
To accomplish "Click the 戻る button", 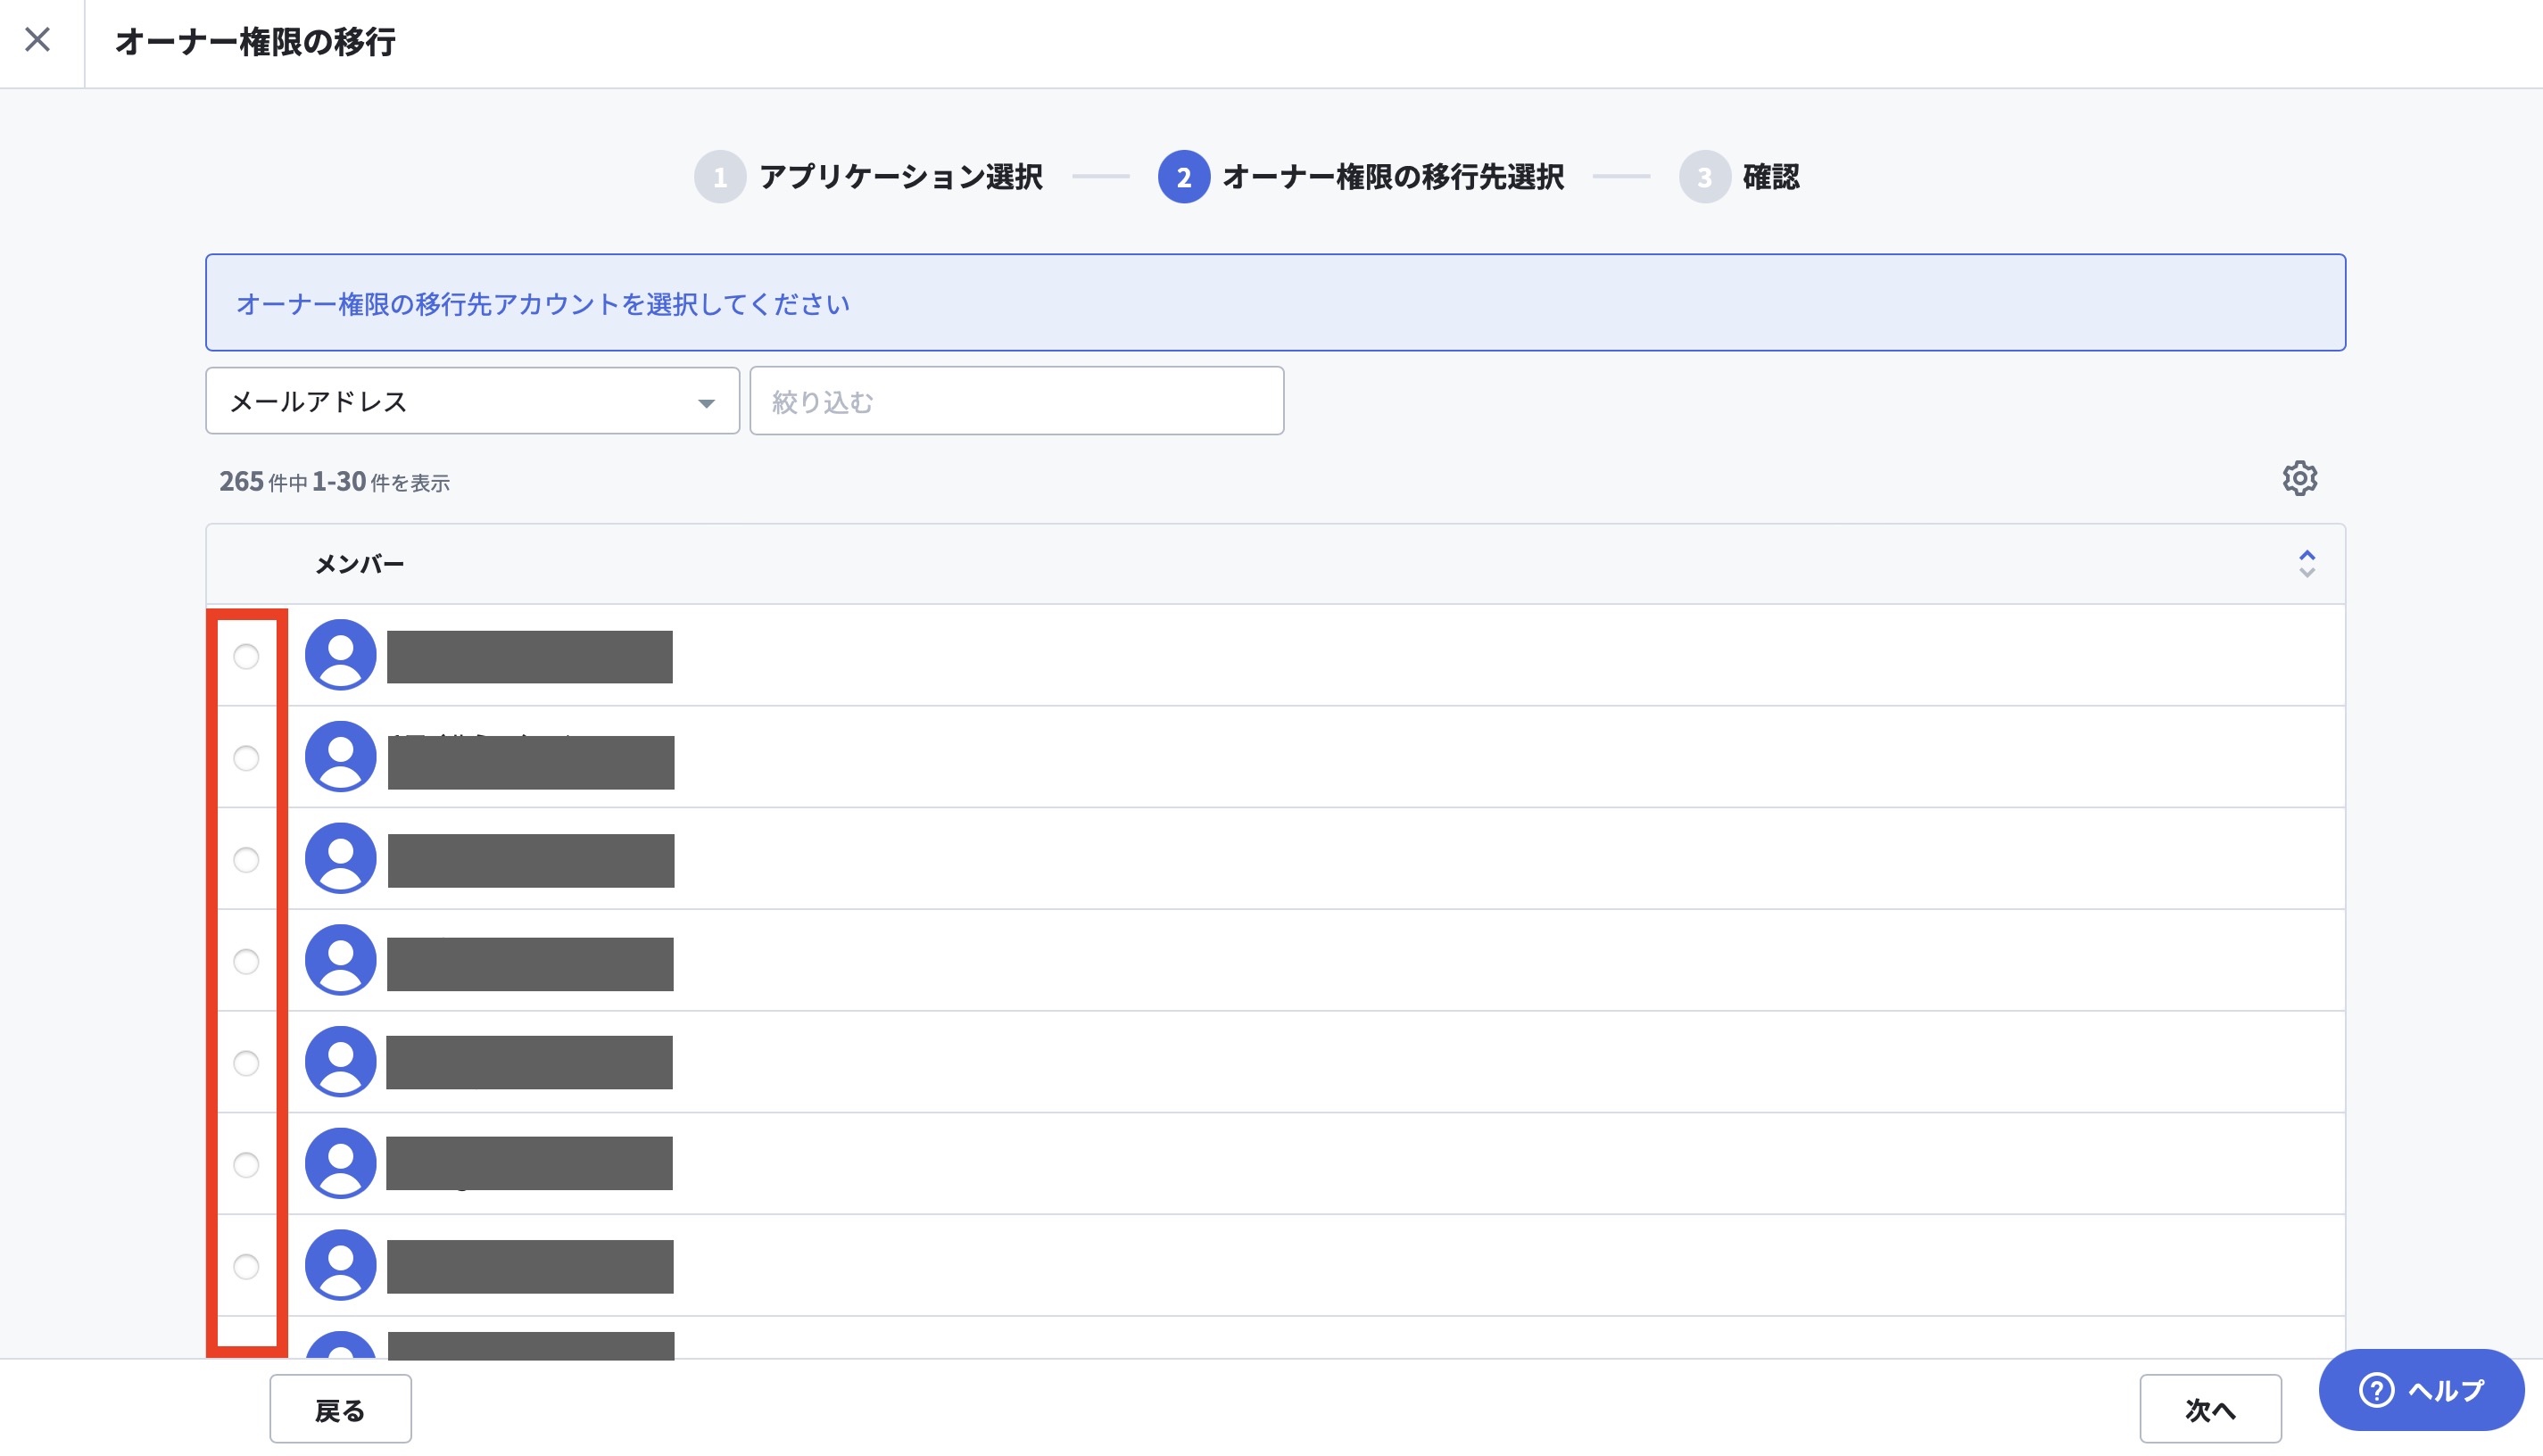I will (x=340, y=1409).
